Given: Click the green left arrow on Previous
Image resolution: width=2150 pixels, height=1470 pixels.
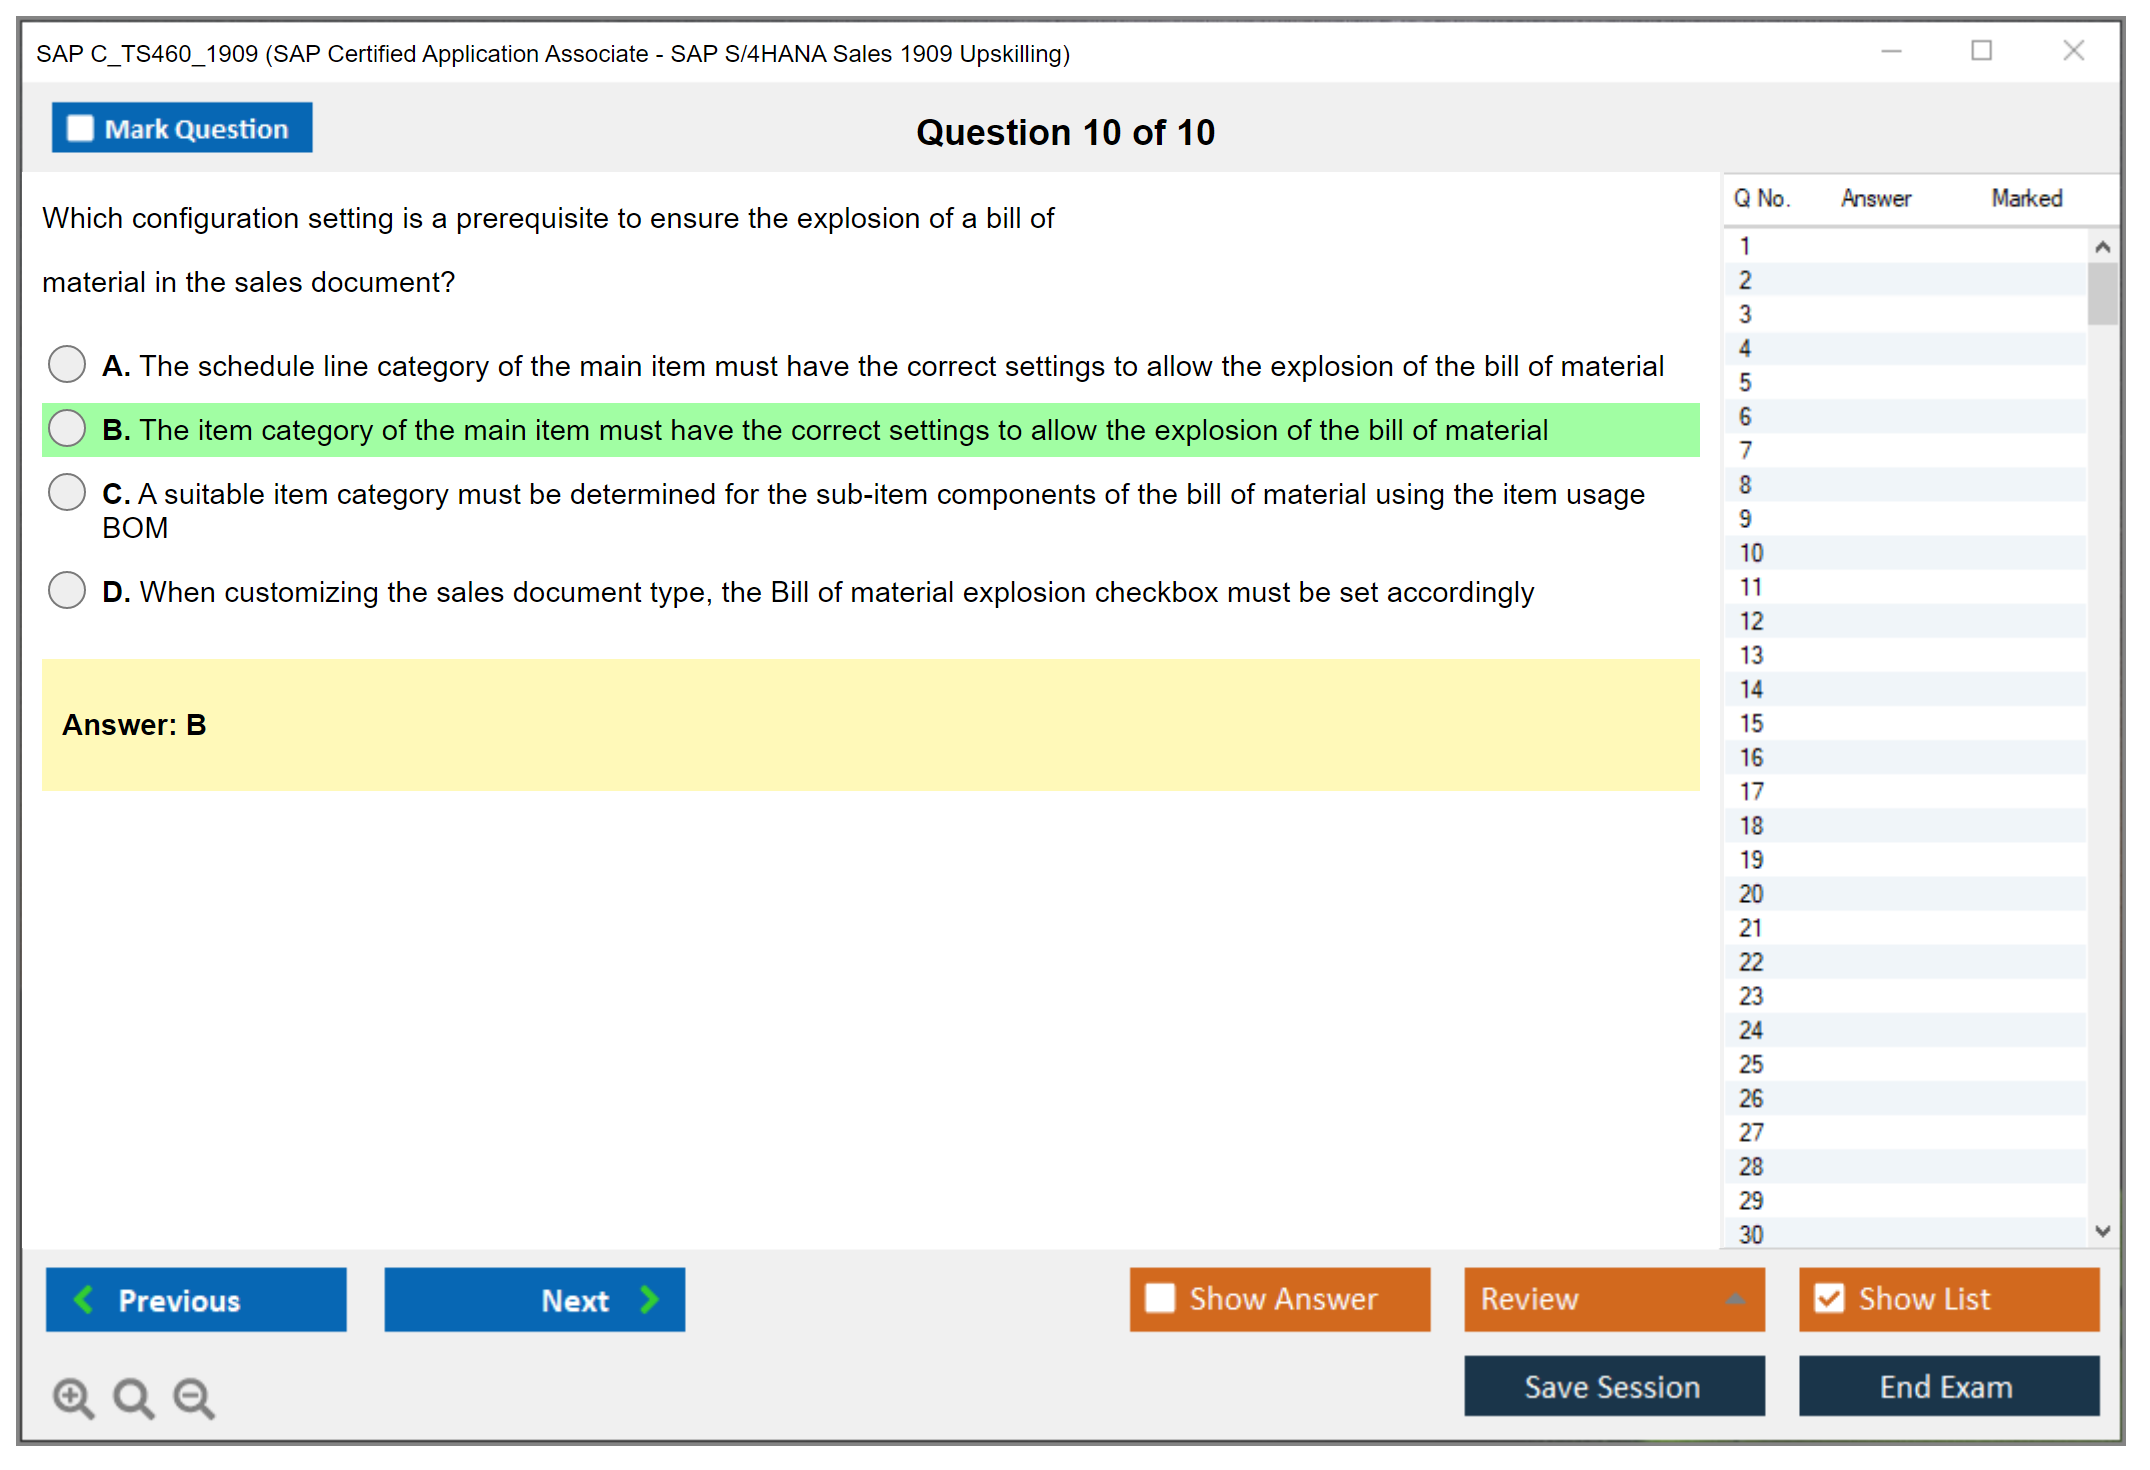Looking at the screenshot, I should click(84, 1299).
